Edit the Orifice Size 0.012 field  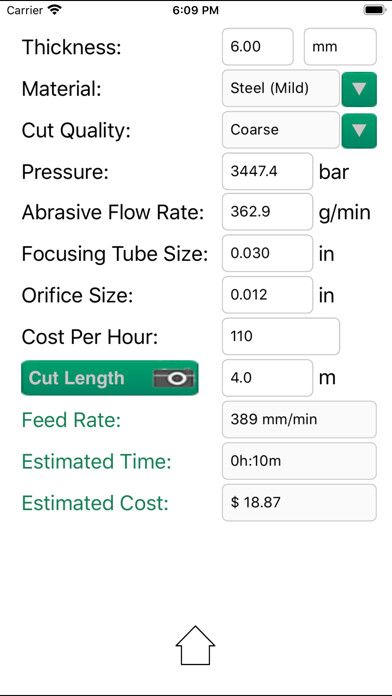pyautogui.click(x=267, y=295)
